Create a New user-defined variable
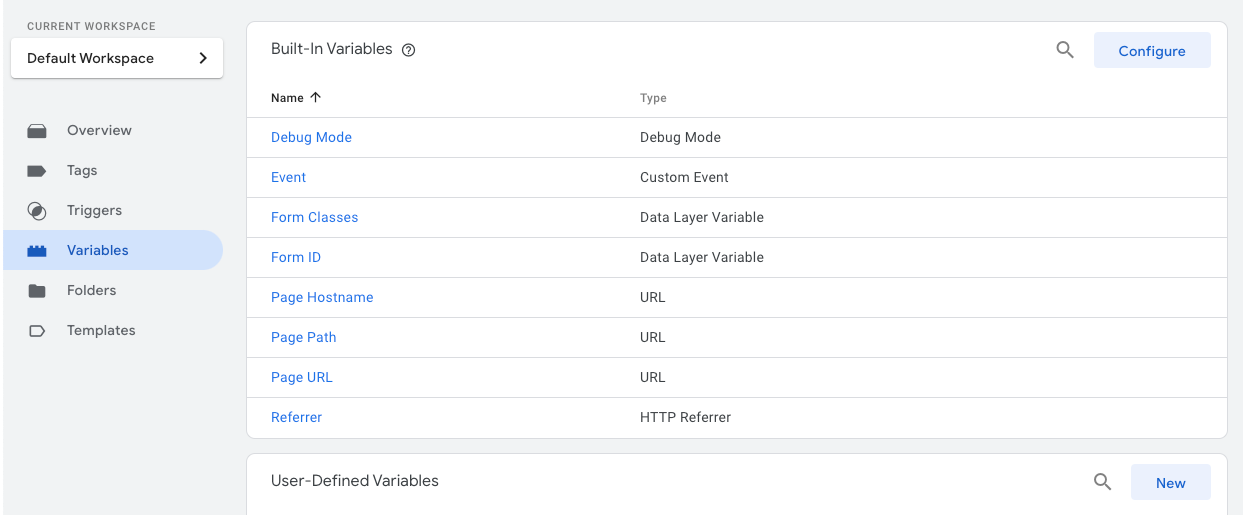The width and height of the screenshot is (1243, 515). pyautogui.click(x=1171, y=482)
